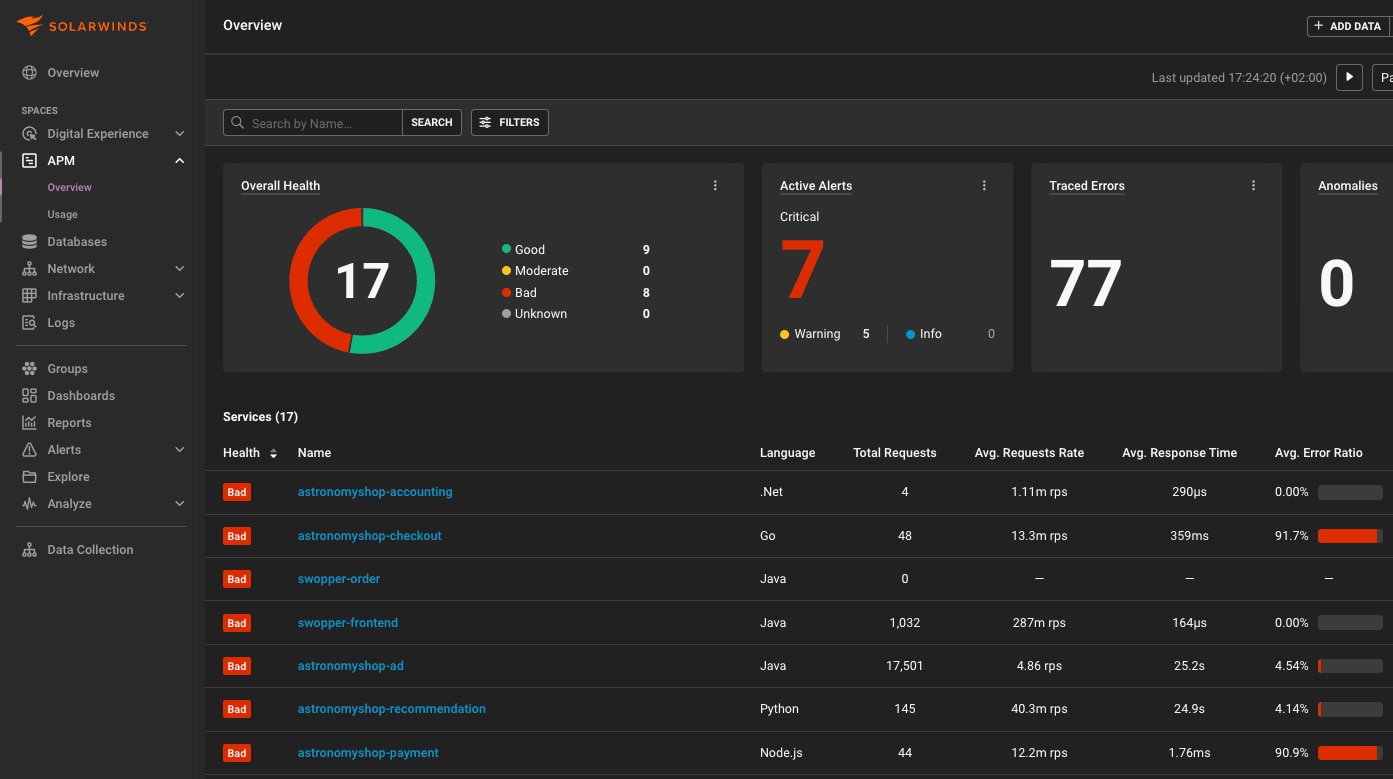1393x779 pixels.
Task: Click the Logs icon in sidebar
Action: point(29,323)
